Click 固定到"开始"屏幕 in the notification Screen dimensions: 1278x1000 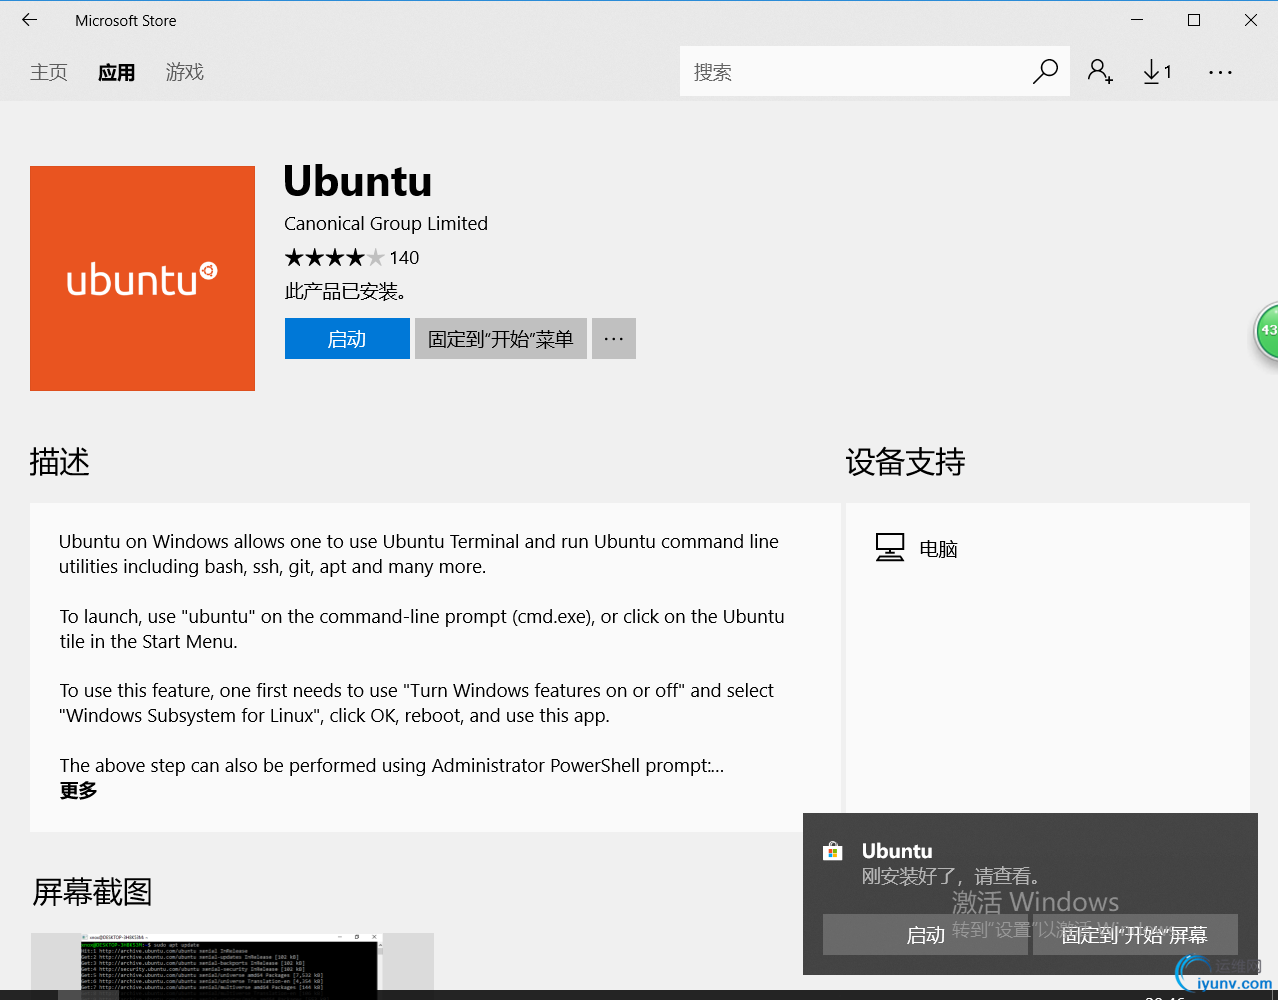(1135, 934)
